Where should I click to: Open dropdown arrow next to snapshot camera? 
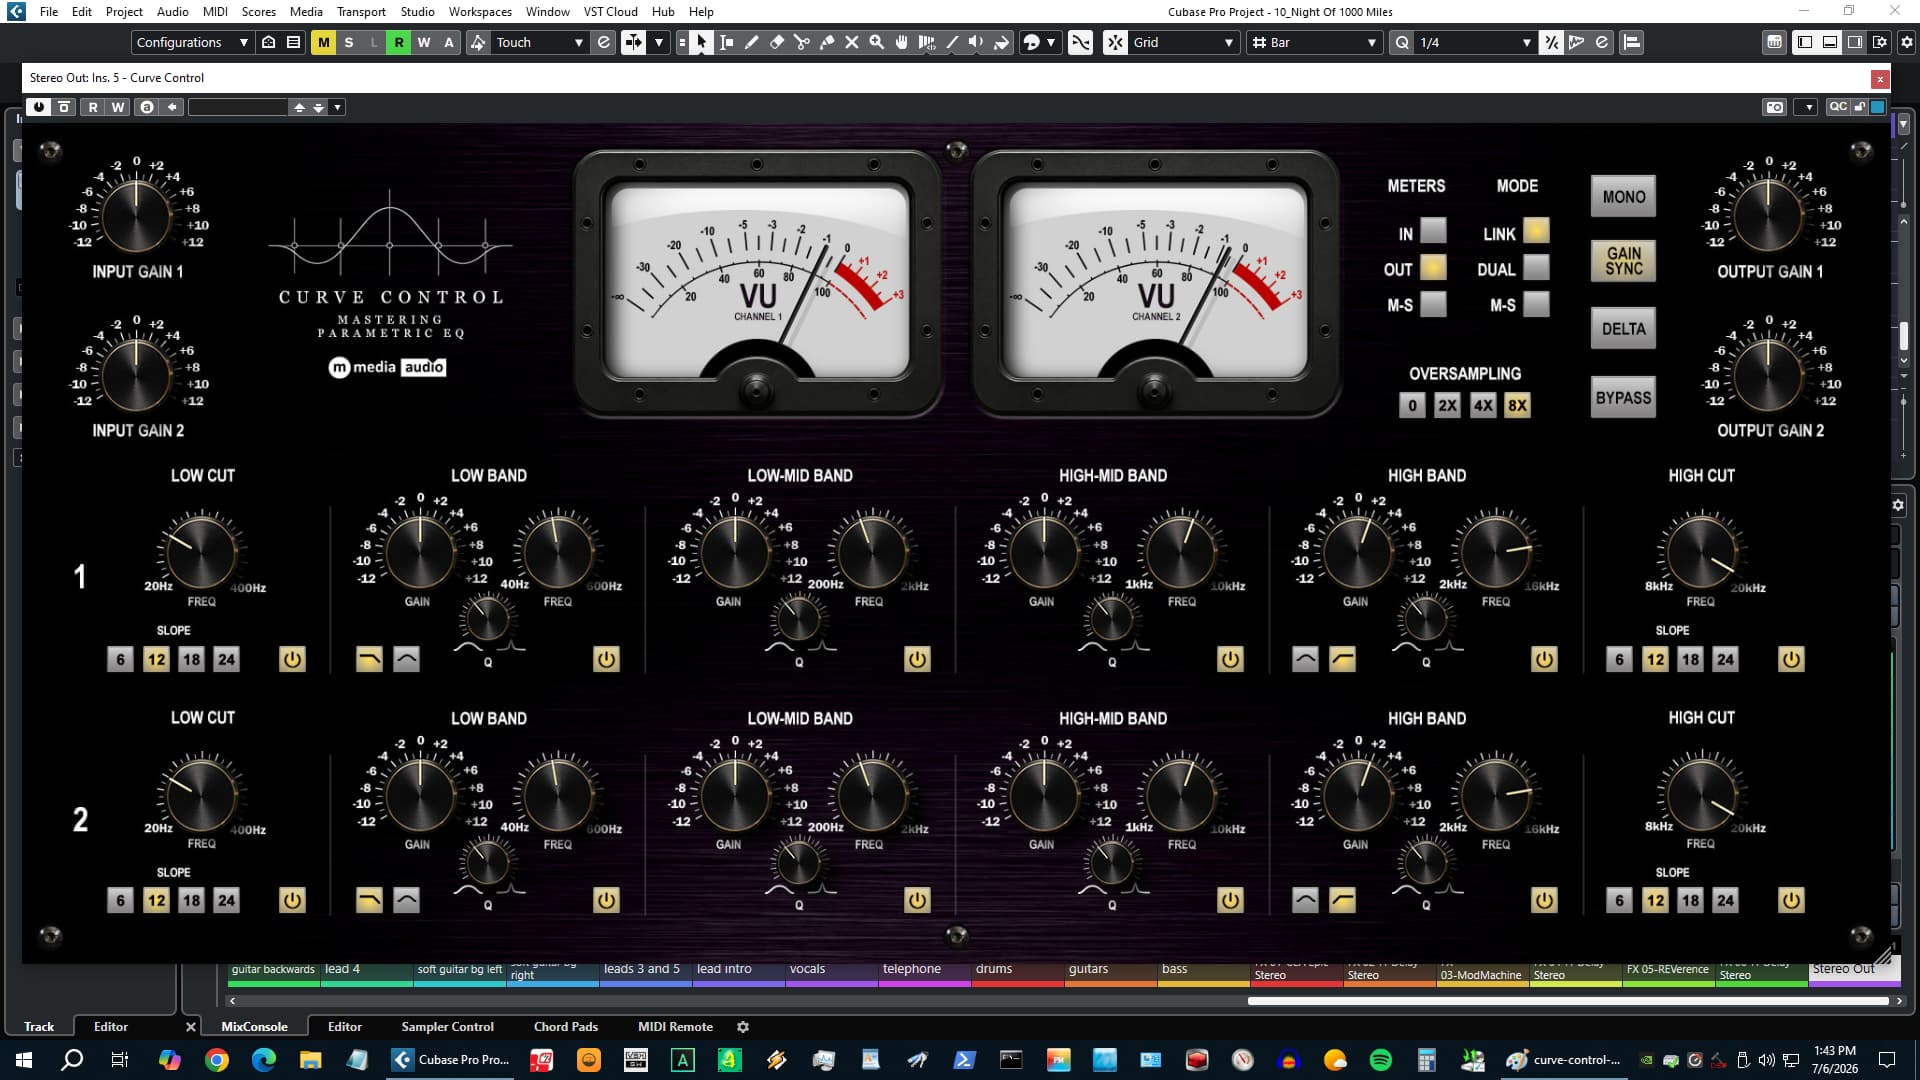pos(1806,107)
